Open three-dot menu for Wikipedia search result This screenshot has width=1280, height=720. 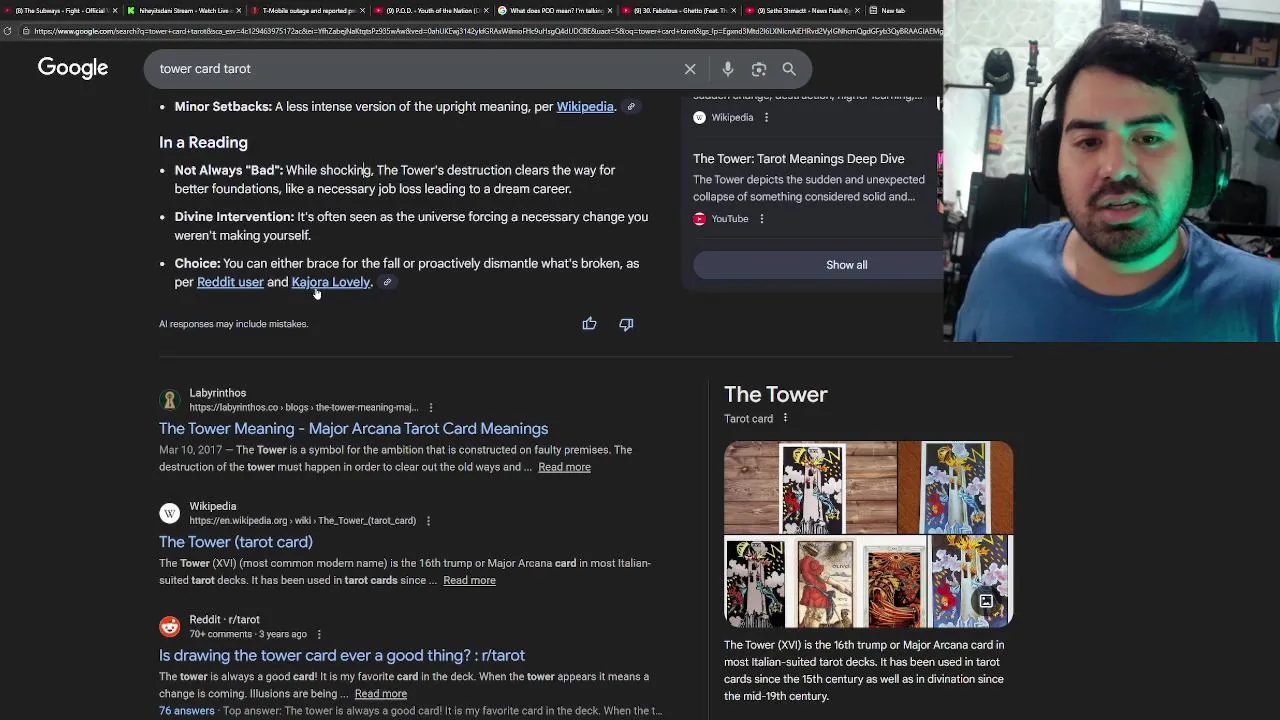coord(428,521)
